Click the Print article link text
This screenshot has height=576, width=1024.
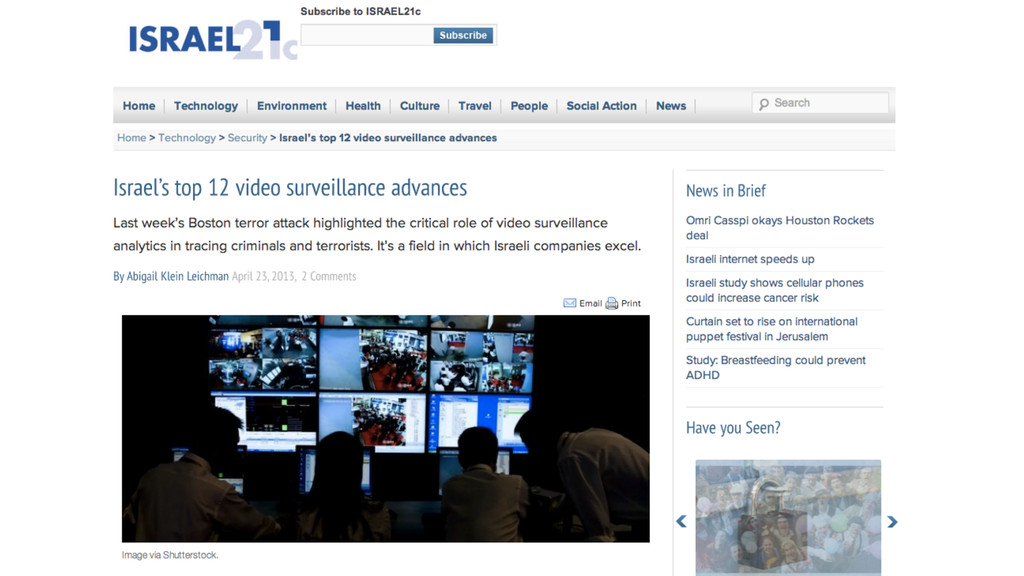click(x=631, y=303)
